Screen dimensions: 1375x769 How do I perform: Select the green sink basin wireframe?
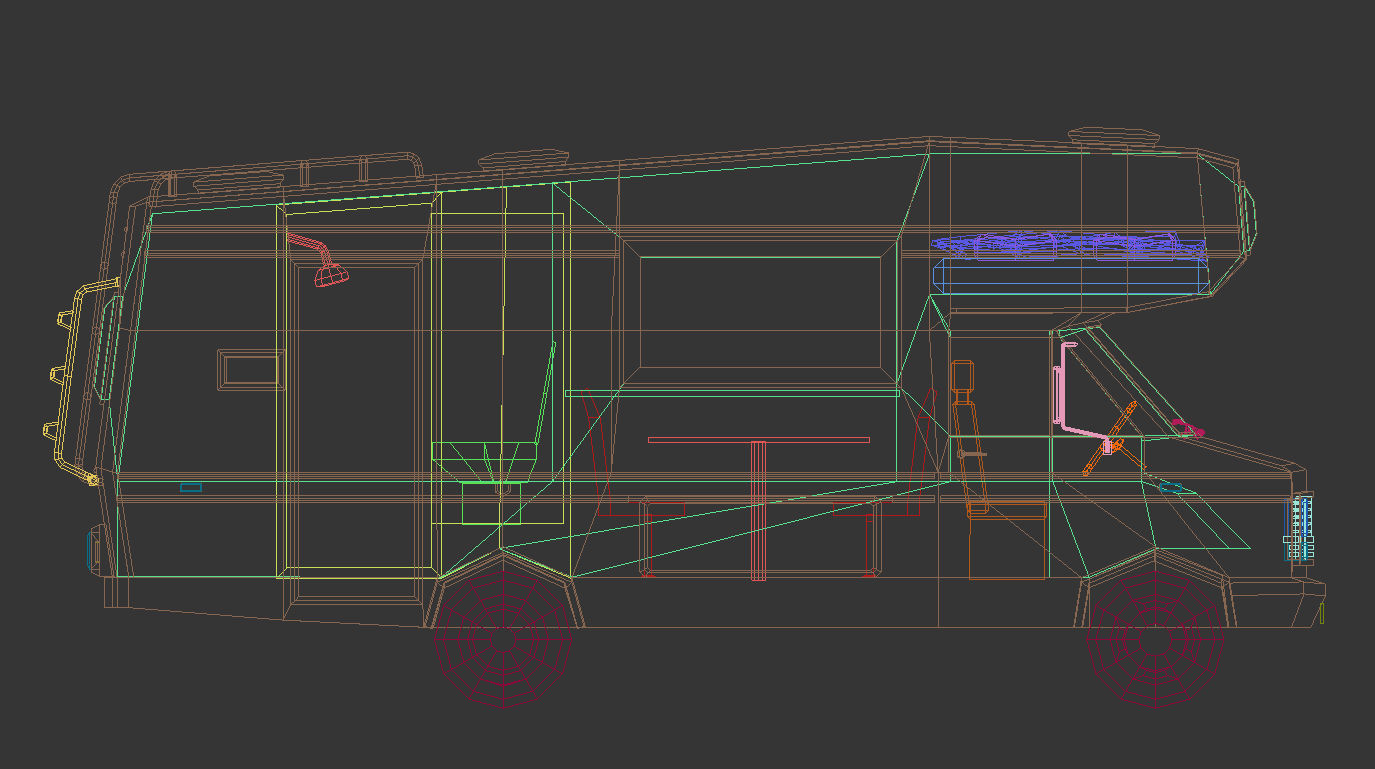[485, 461]
